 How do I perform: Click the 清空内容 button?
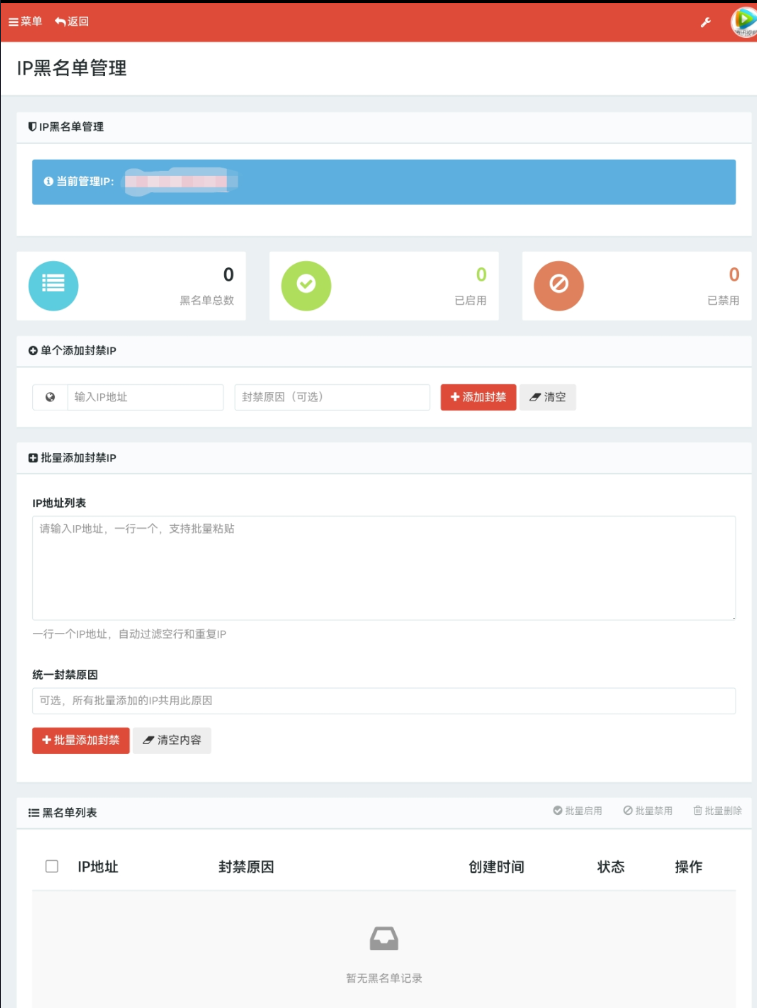click(x=172, y=740)
